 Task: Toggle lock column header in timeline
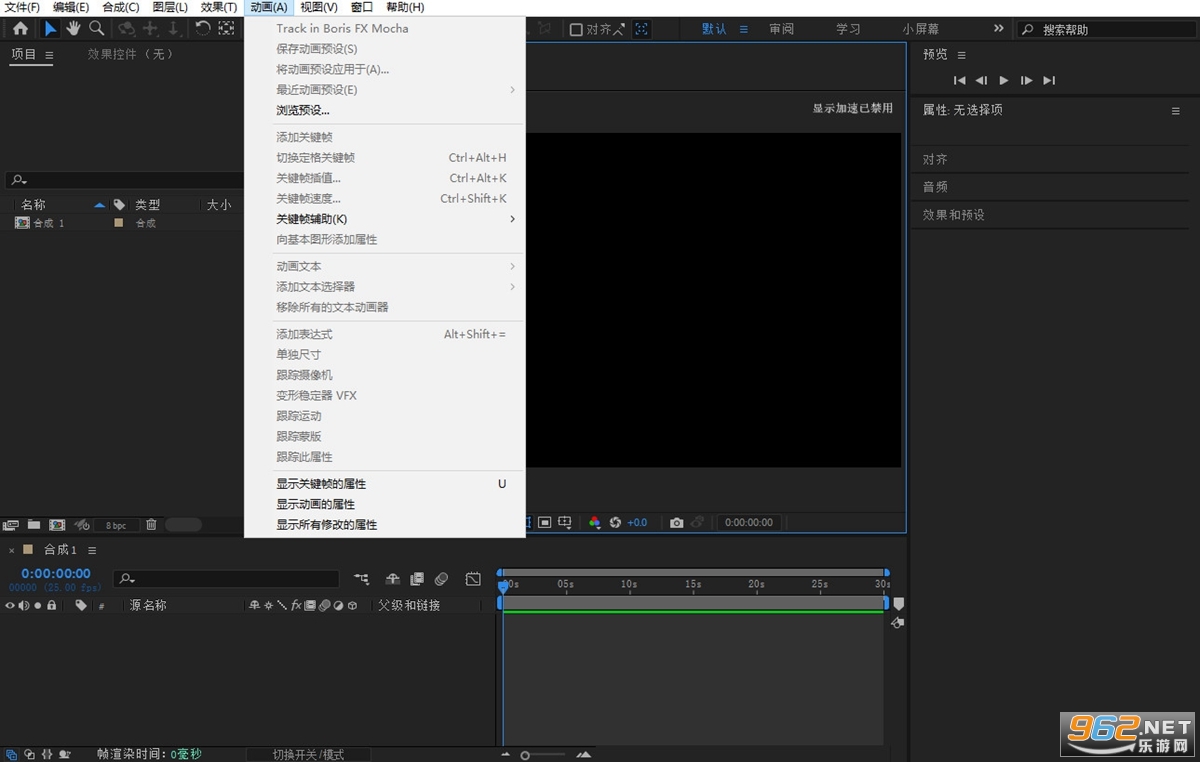click(51, 605)
